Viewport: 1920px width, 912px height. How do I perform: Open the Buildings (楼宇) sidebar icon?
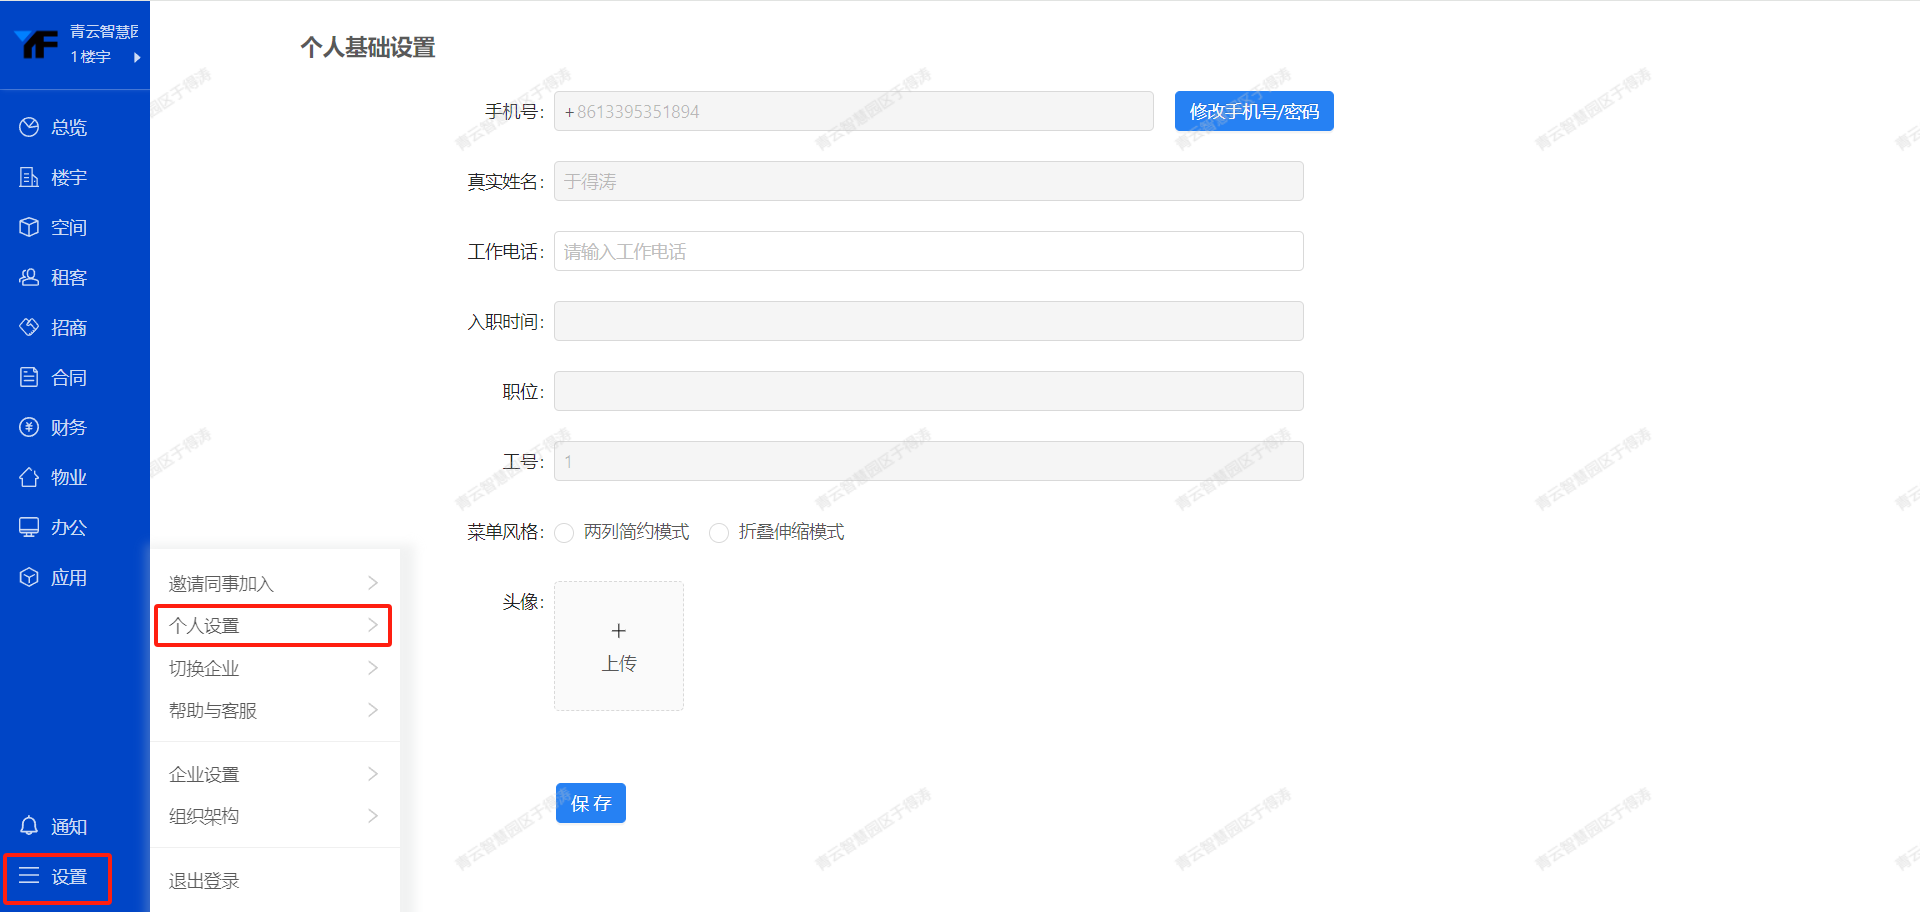tap(29, 177)
